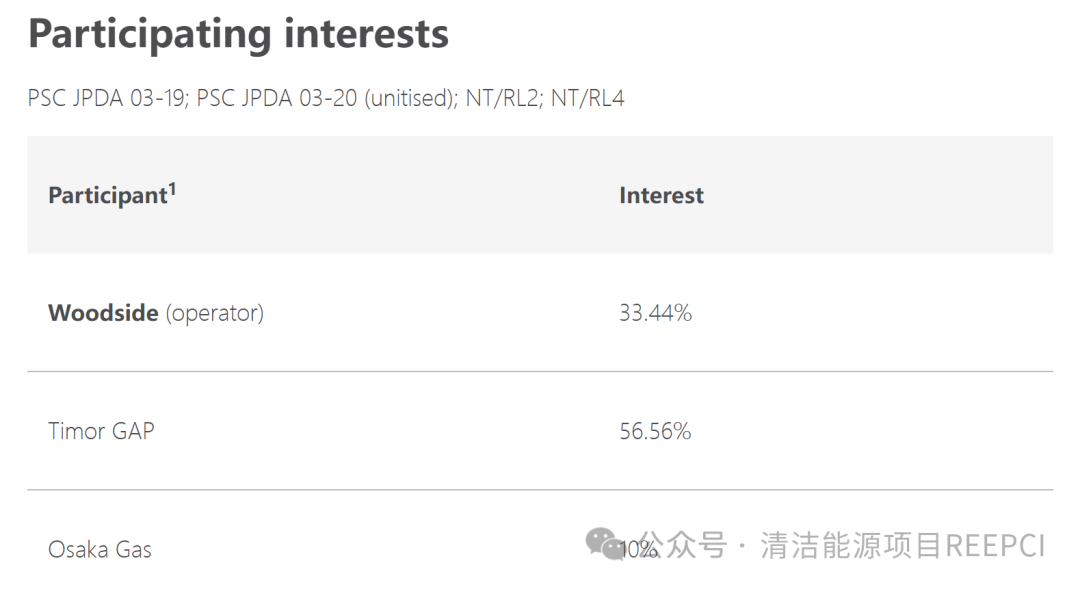Click the 清洁能源项目REEPCI watermark text
The height and width of the screenshot is (589, 1080).
[902, 546]
